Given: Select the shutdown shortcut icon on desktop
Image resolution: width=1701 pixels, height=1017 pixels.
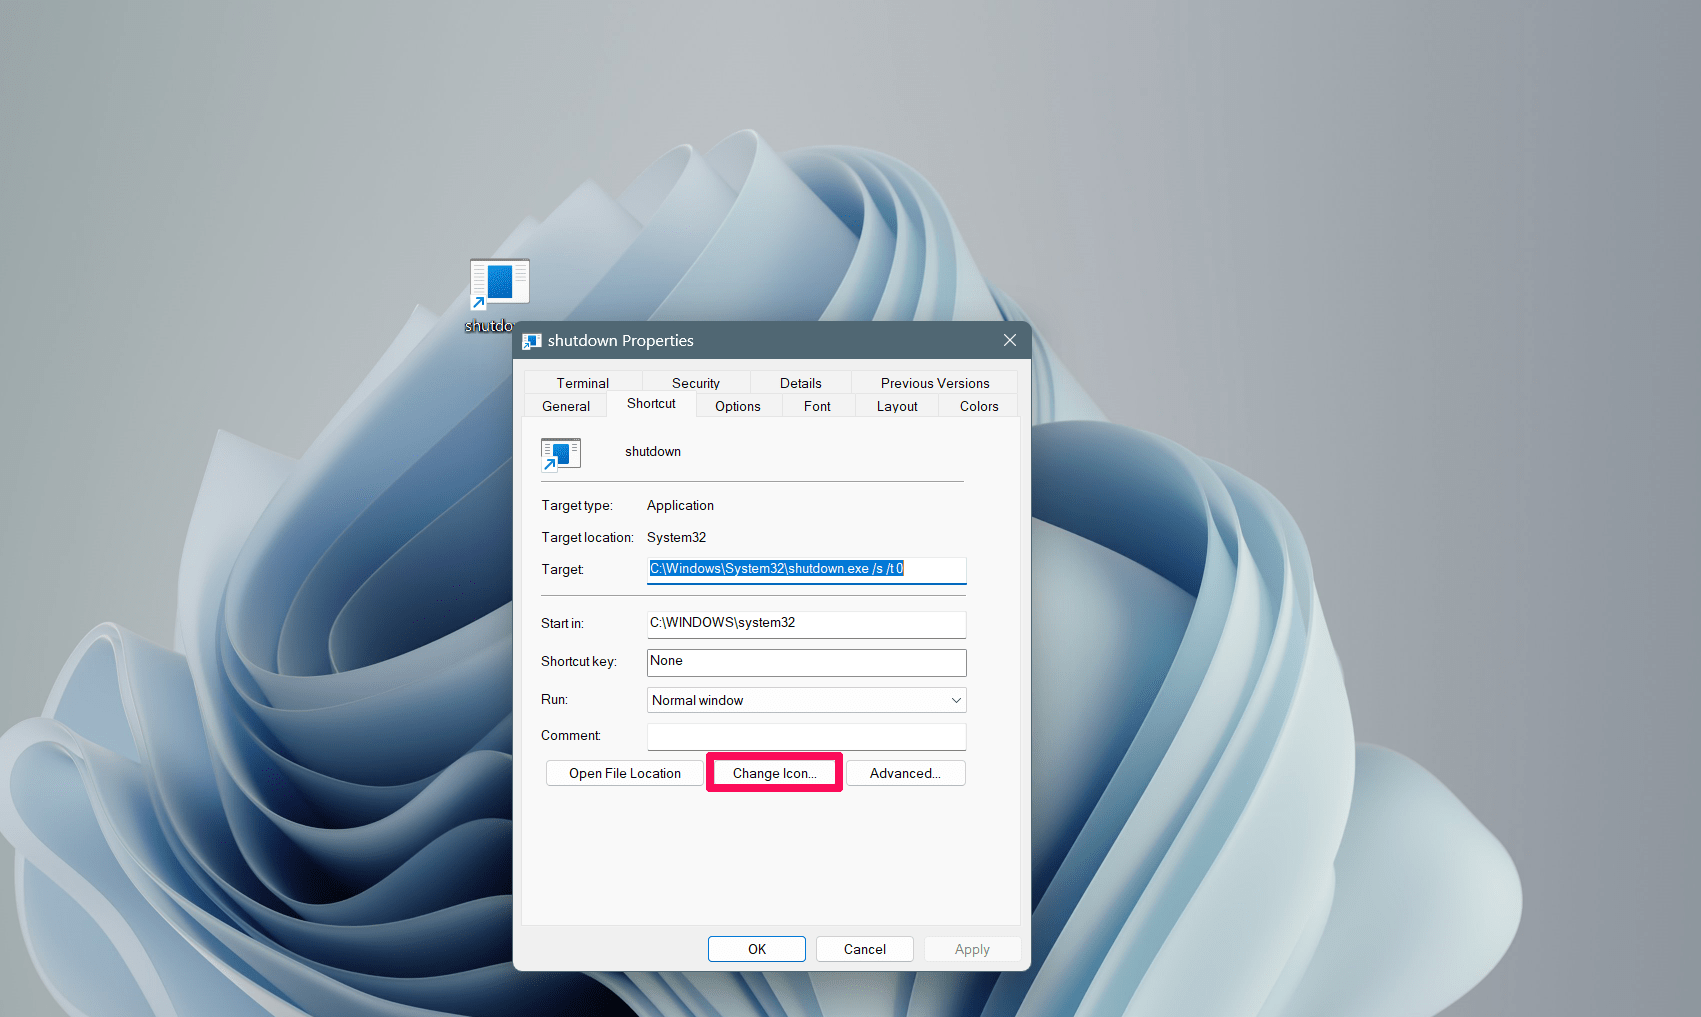Looking at the screenshot, I should [x=499, y=284].
